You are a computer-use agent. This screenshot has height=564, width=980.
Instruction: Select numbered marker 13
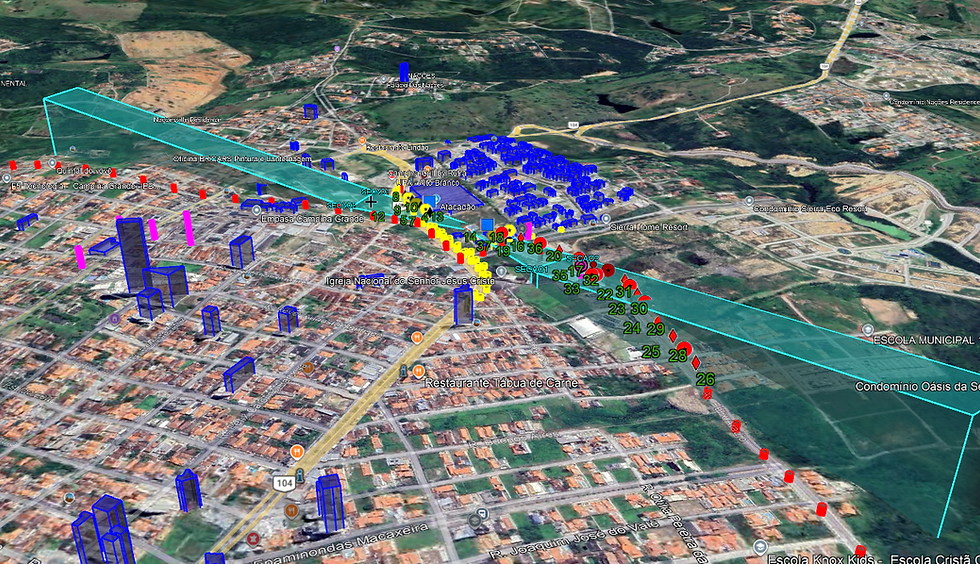tap(437, 218)
